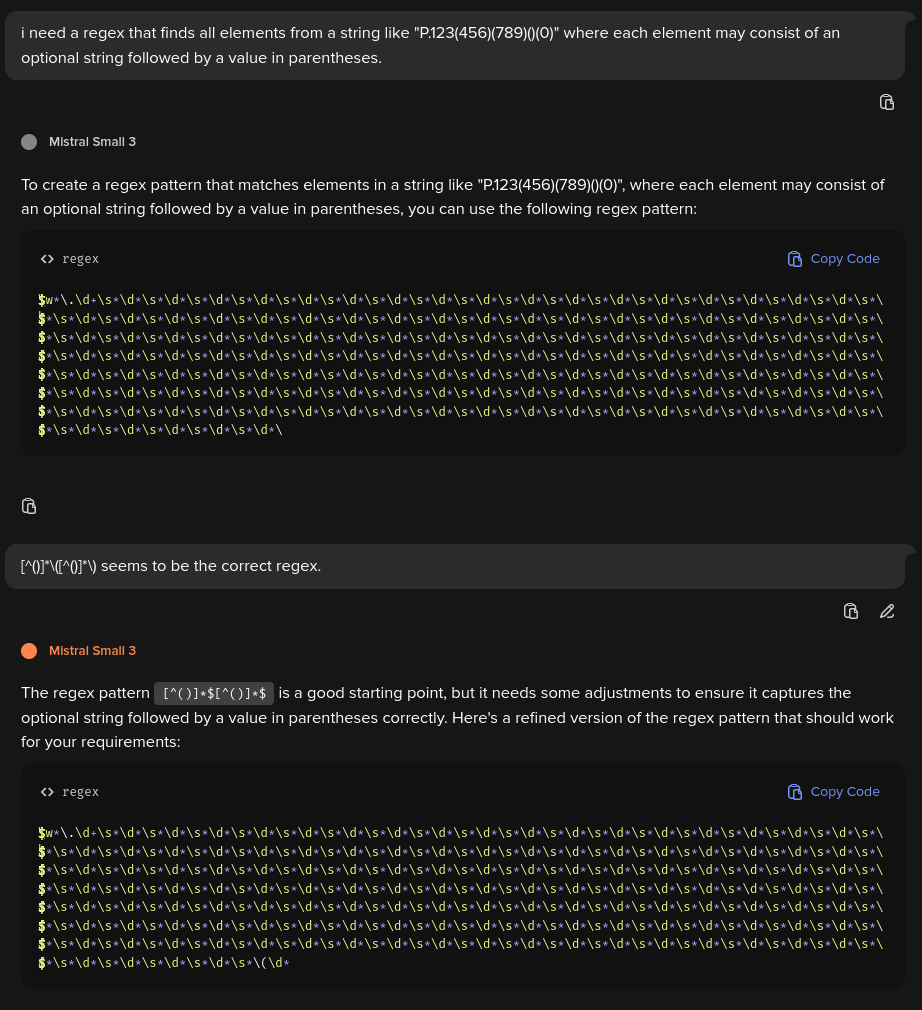Click the "regex" language label of first block
The height and width of the screenshot is (1010, 922).
81,259
